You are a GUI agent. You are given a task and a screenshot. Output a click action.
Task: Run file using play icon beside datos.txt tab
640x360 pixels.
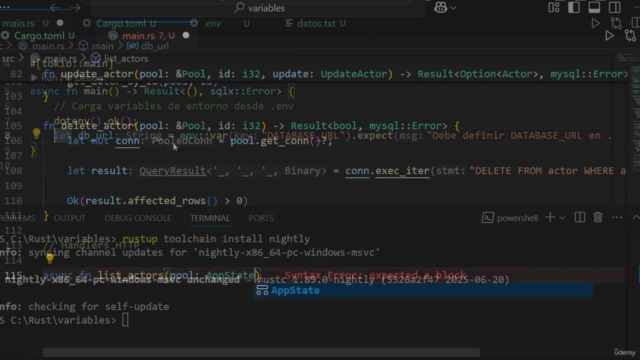[596, 23]
